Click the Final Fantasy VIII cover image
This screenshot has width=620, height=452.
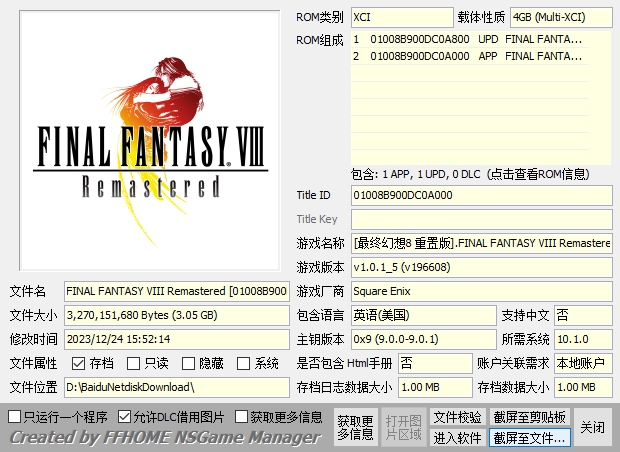(150, 141)
